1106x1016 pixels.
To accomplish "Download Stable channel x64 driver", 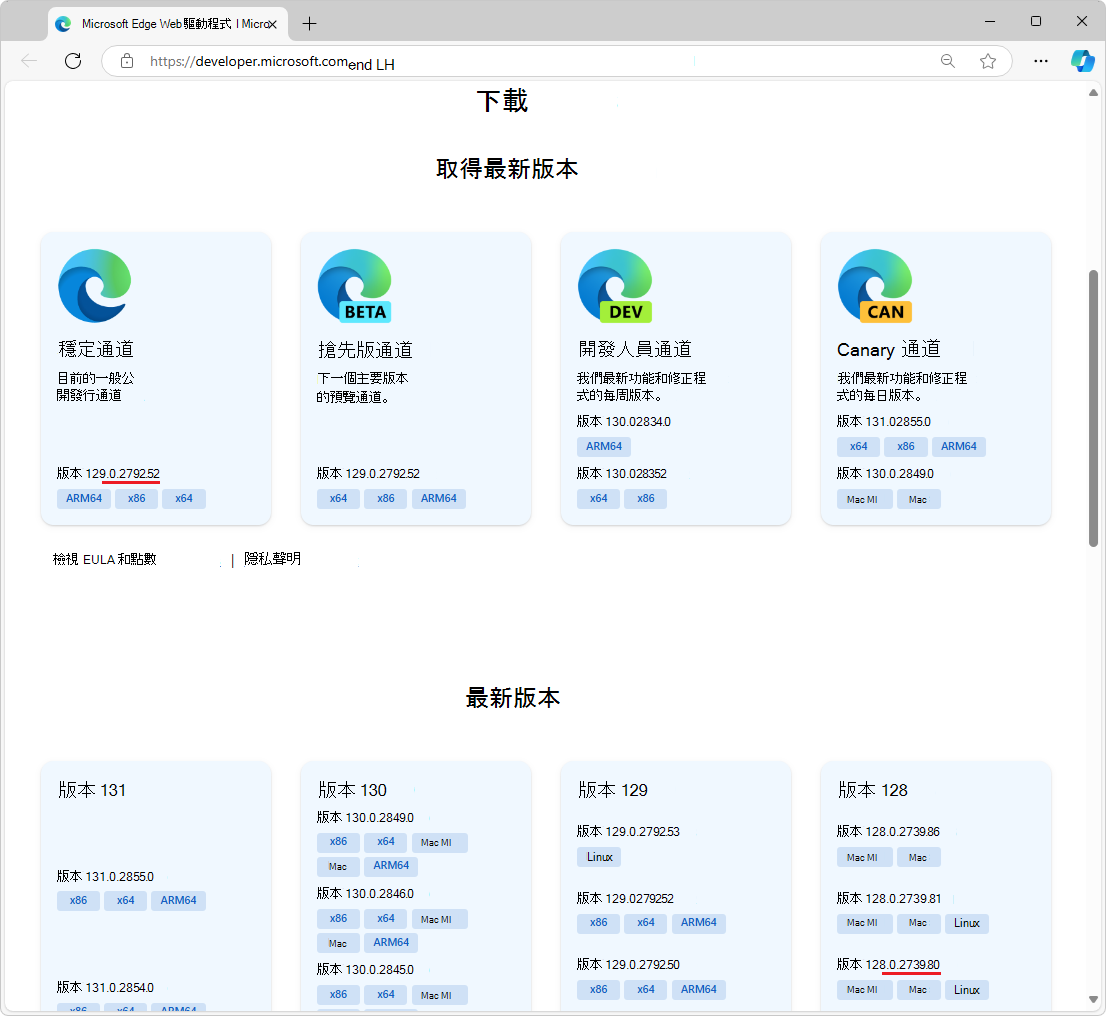I will [184, 499].
